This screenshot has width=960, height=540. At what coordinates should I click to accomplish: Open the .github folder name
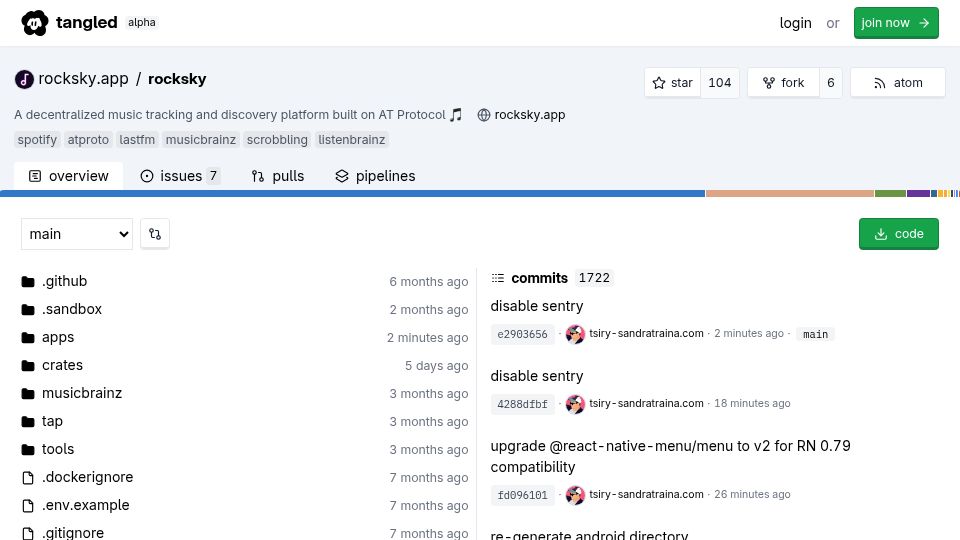(x=64, y=282)
